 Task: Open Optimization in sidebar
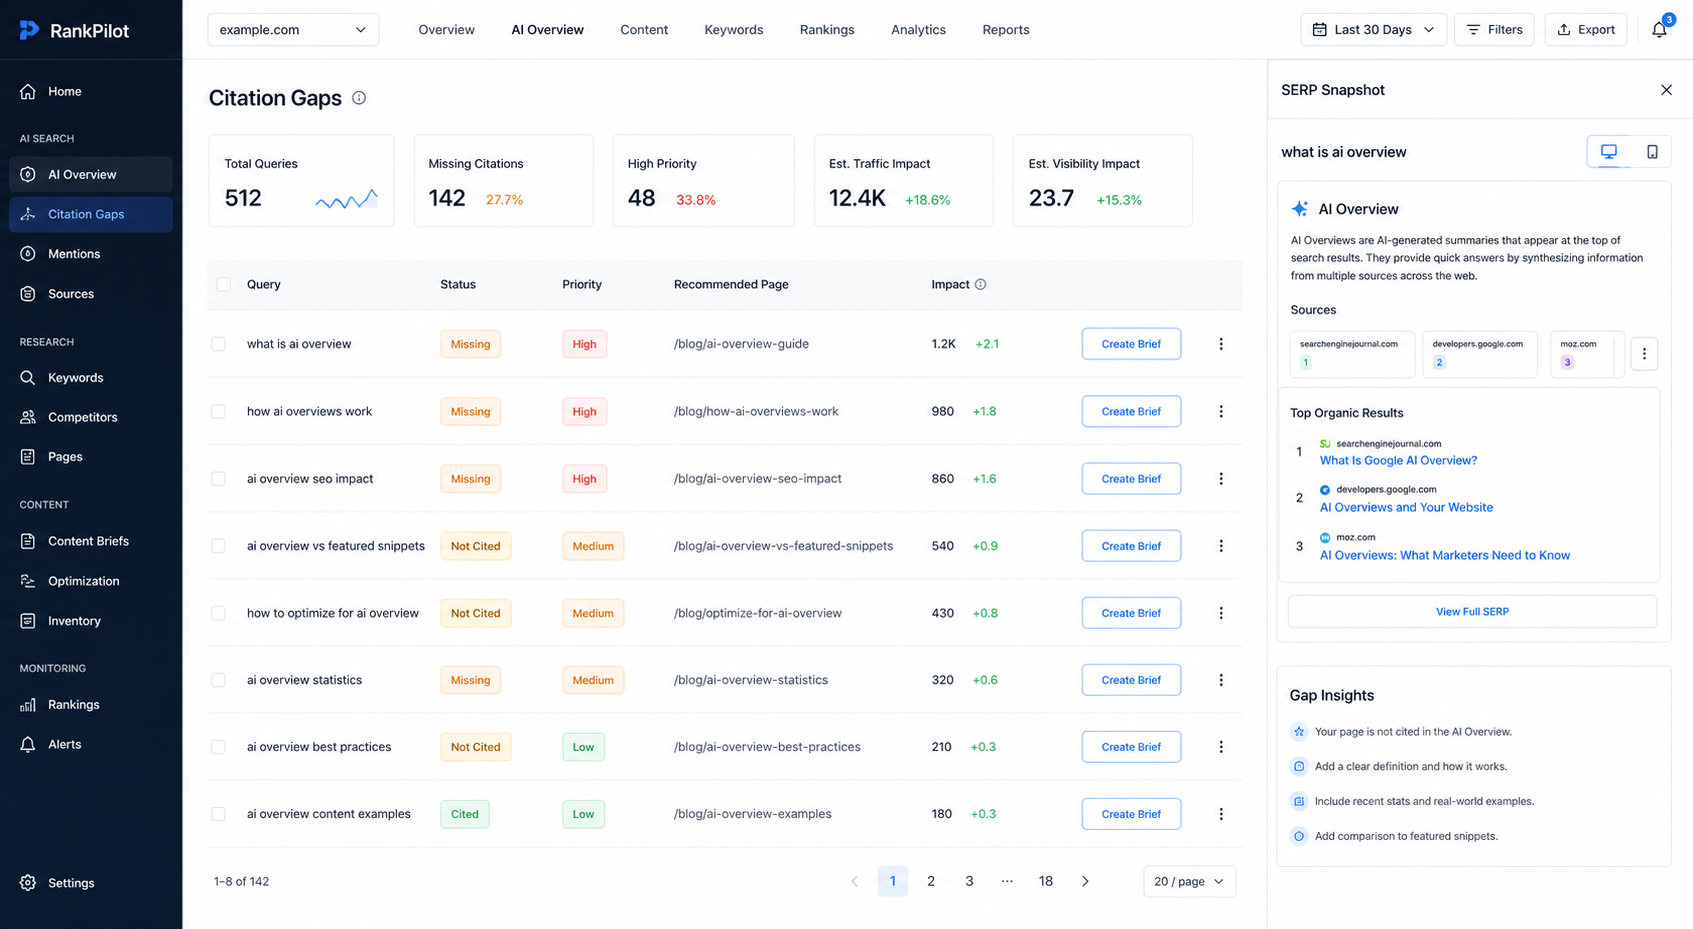[91, 581]
